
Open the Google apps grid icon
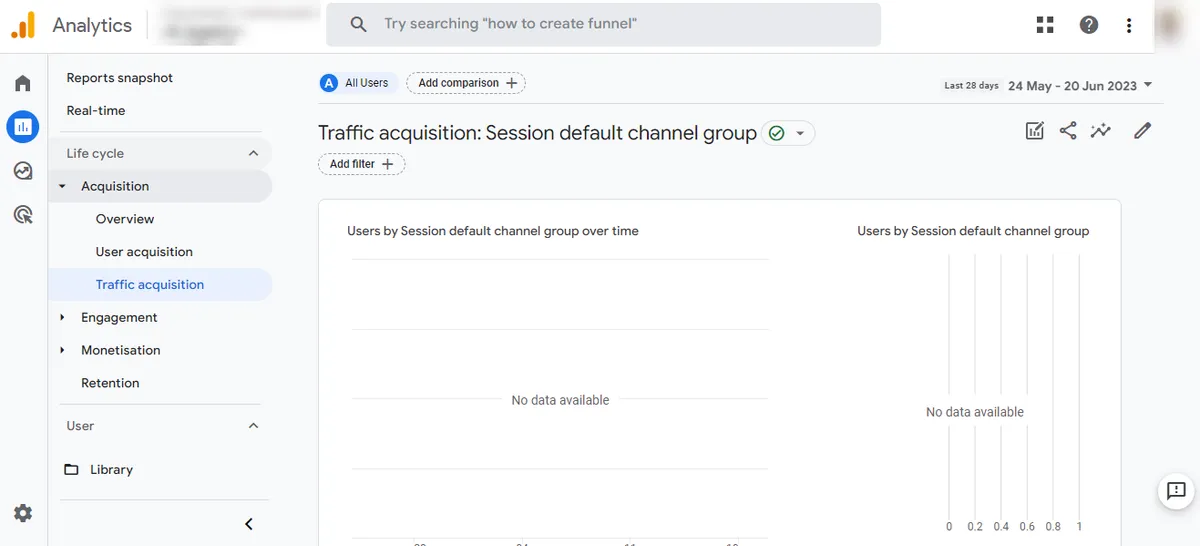pos(1046,25)
